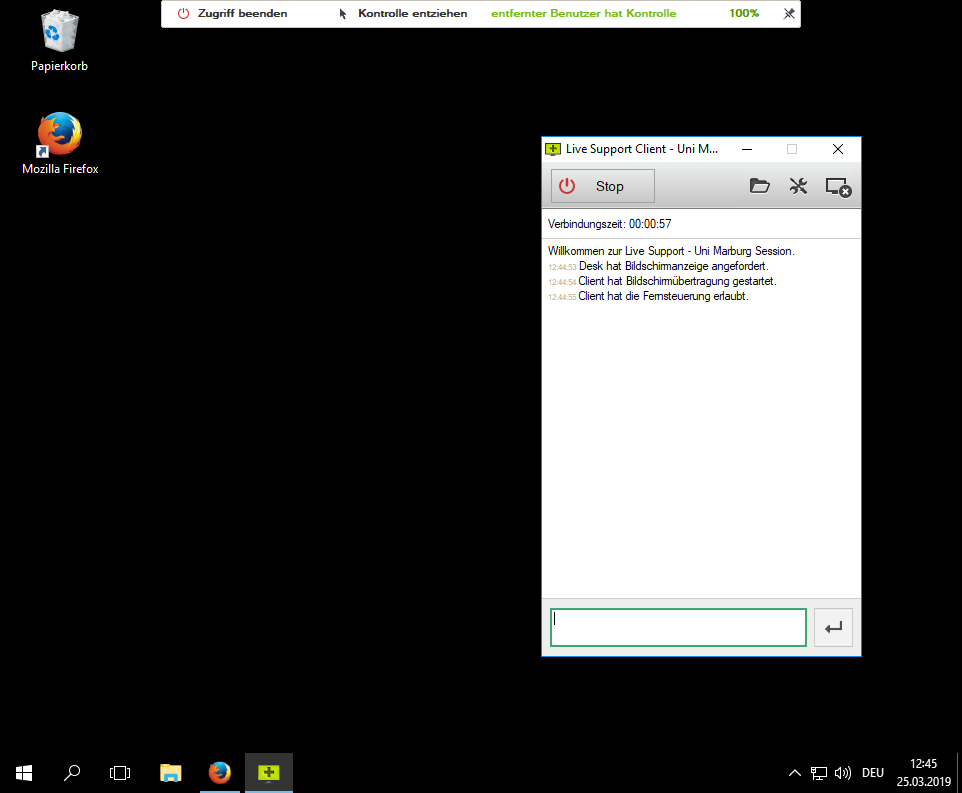Click the Verbindungszeit connection time text
962x793 pixels.
[609, 224]
